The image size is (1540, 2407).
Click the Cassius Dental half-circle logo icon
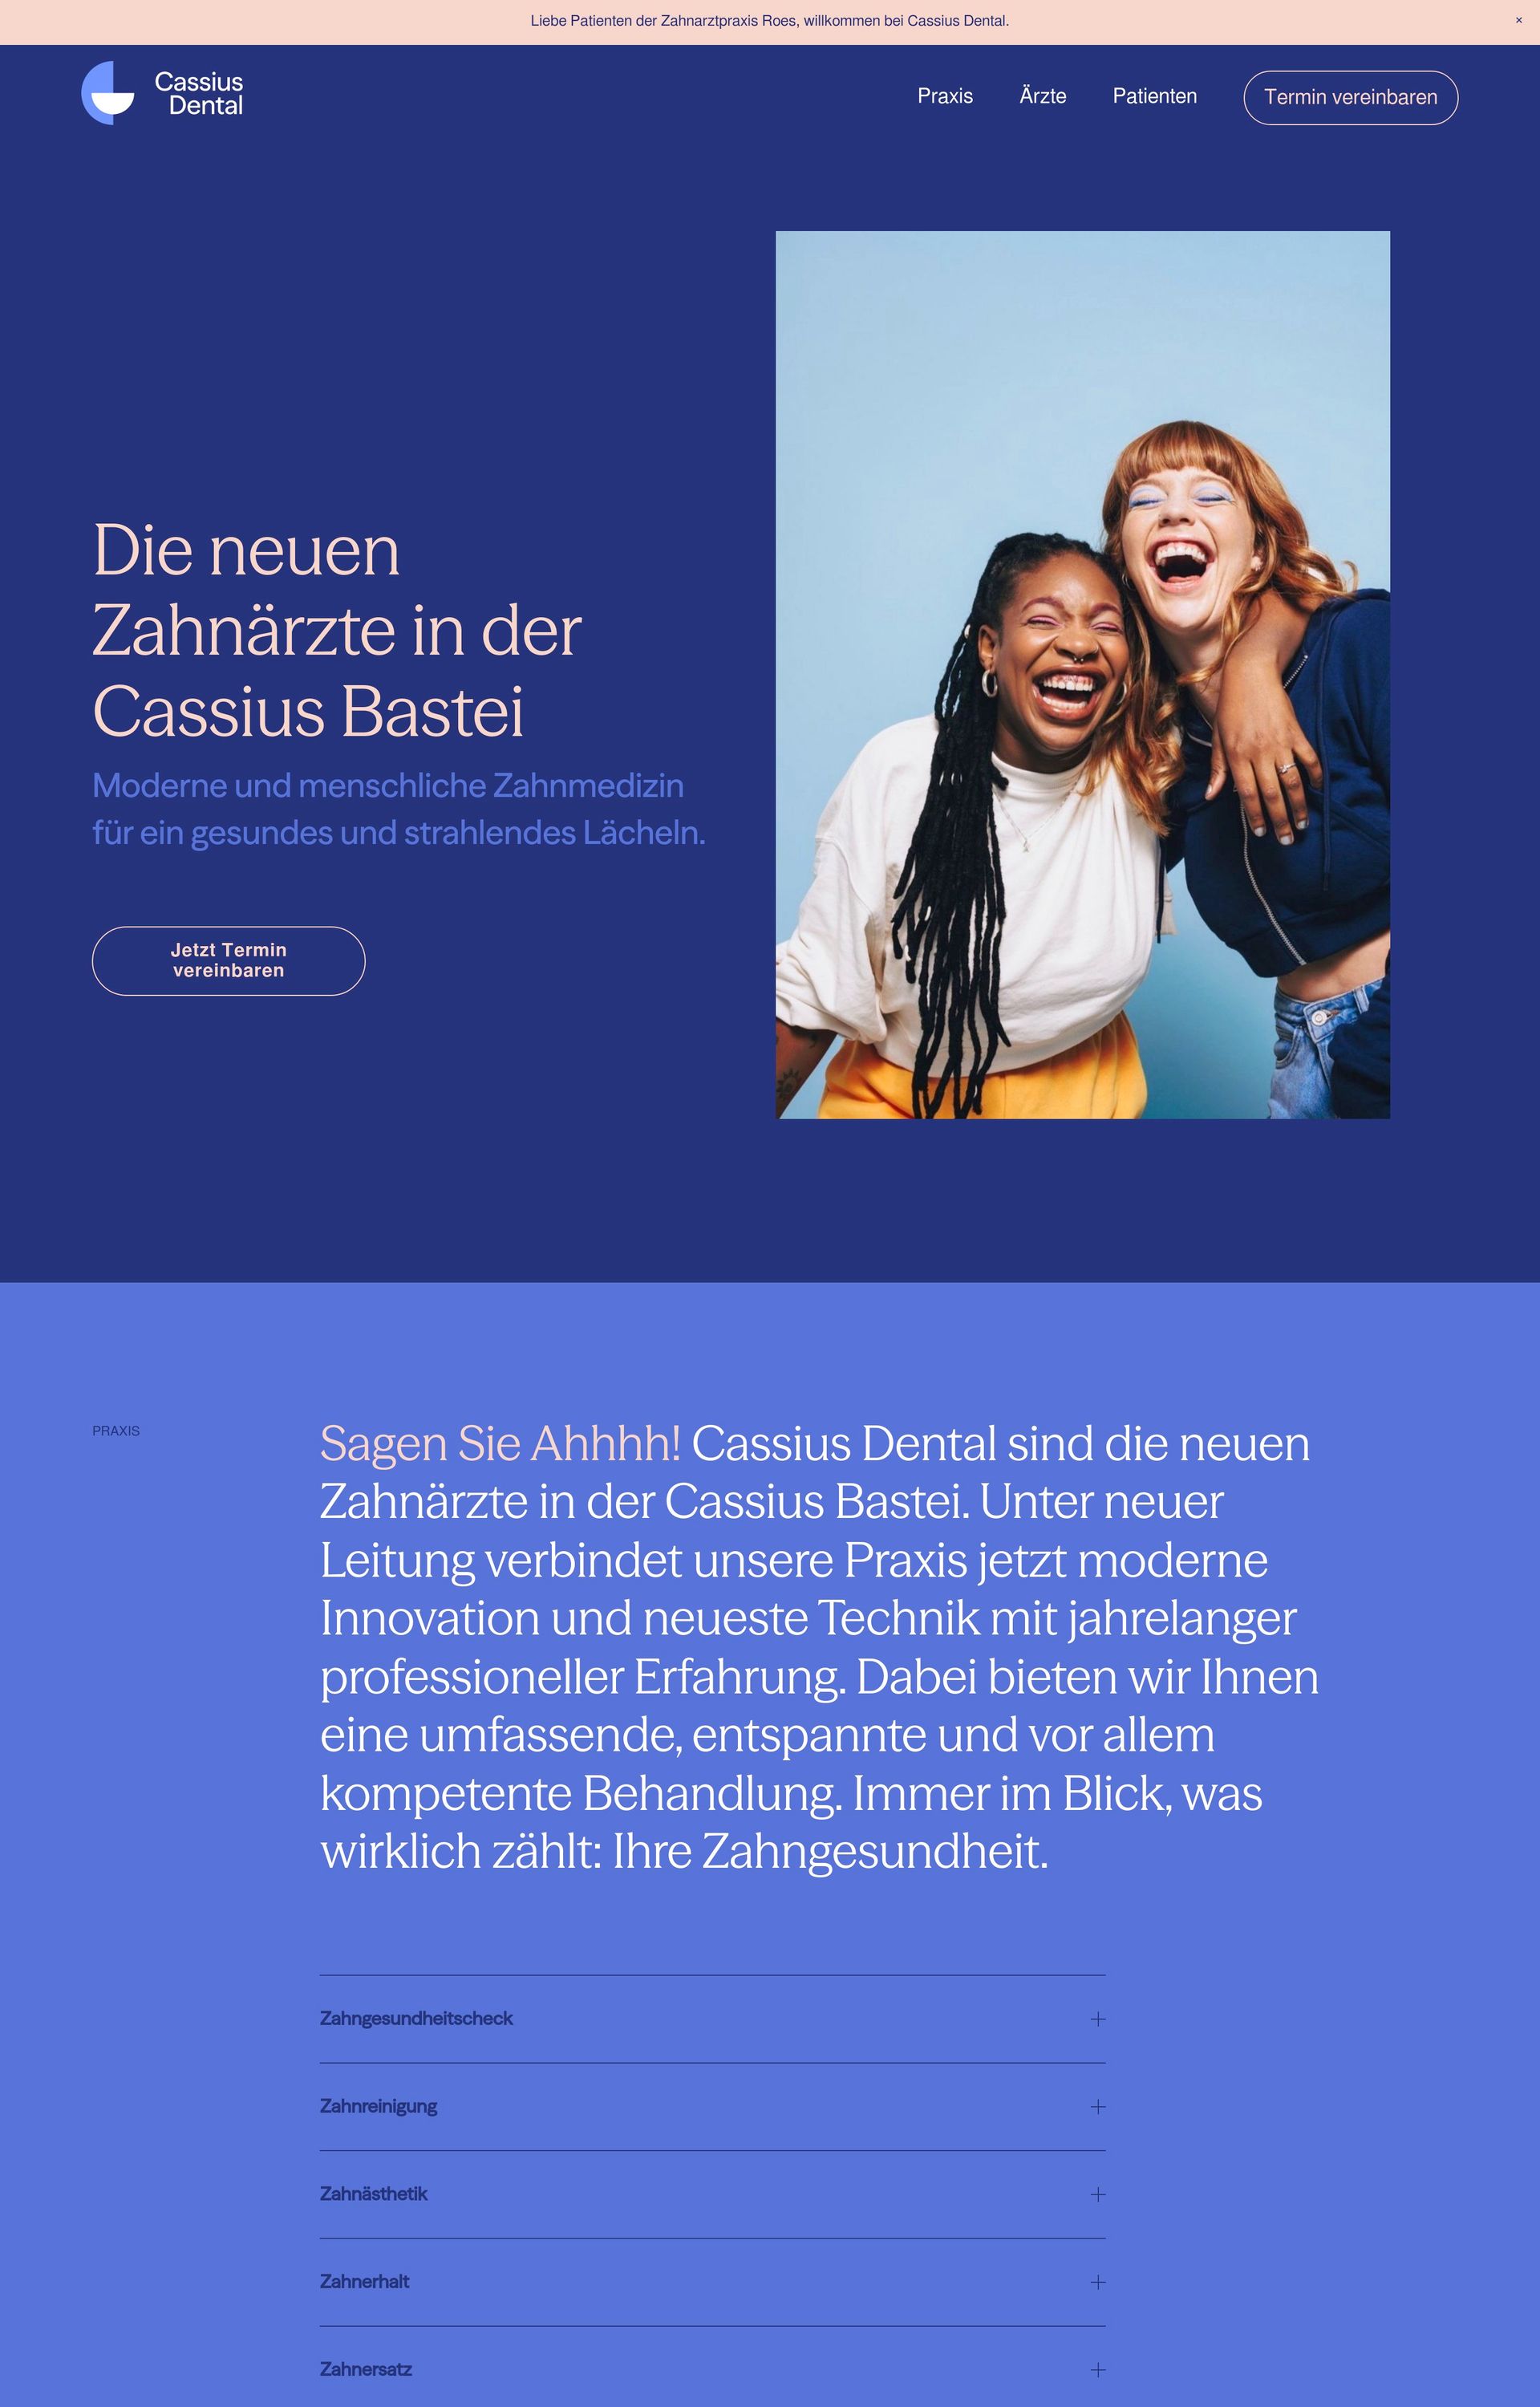[x=107, y=93]
